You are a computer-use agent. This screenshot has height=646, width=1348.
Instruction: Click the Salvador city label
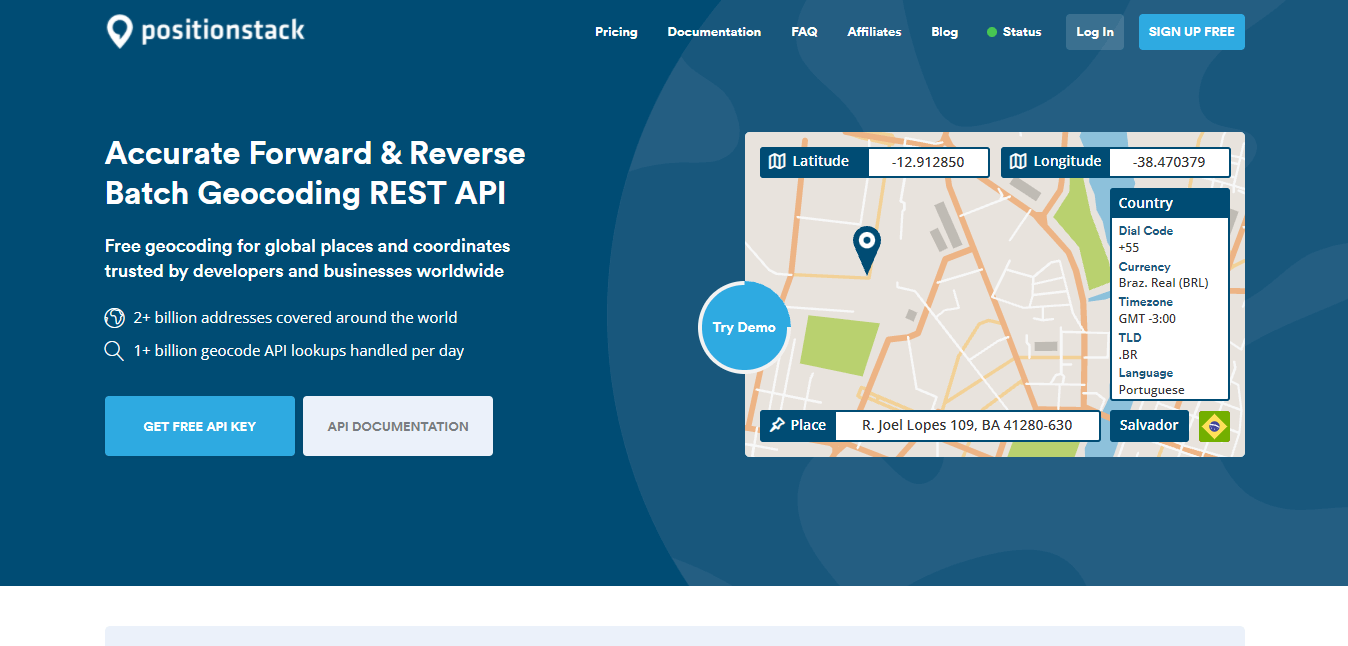1149,426
